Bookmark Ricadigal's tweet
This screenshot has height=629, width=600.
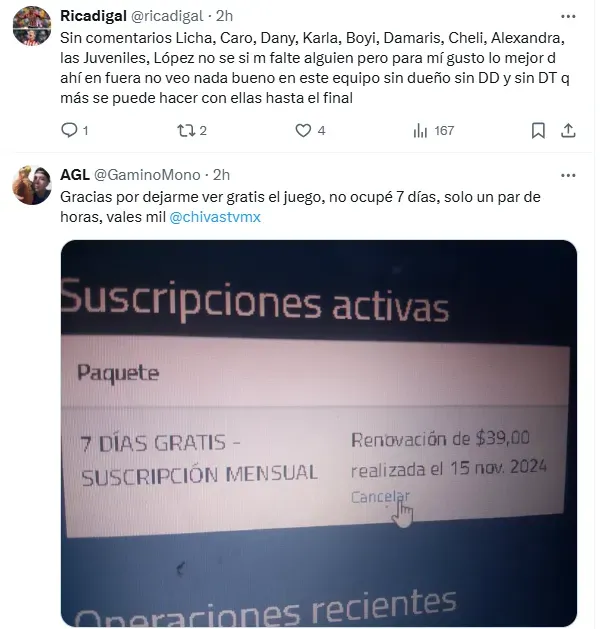[x=538, y=131]
